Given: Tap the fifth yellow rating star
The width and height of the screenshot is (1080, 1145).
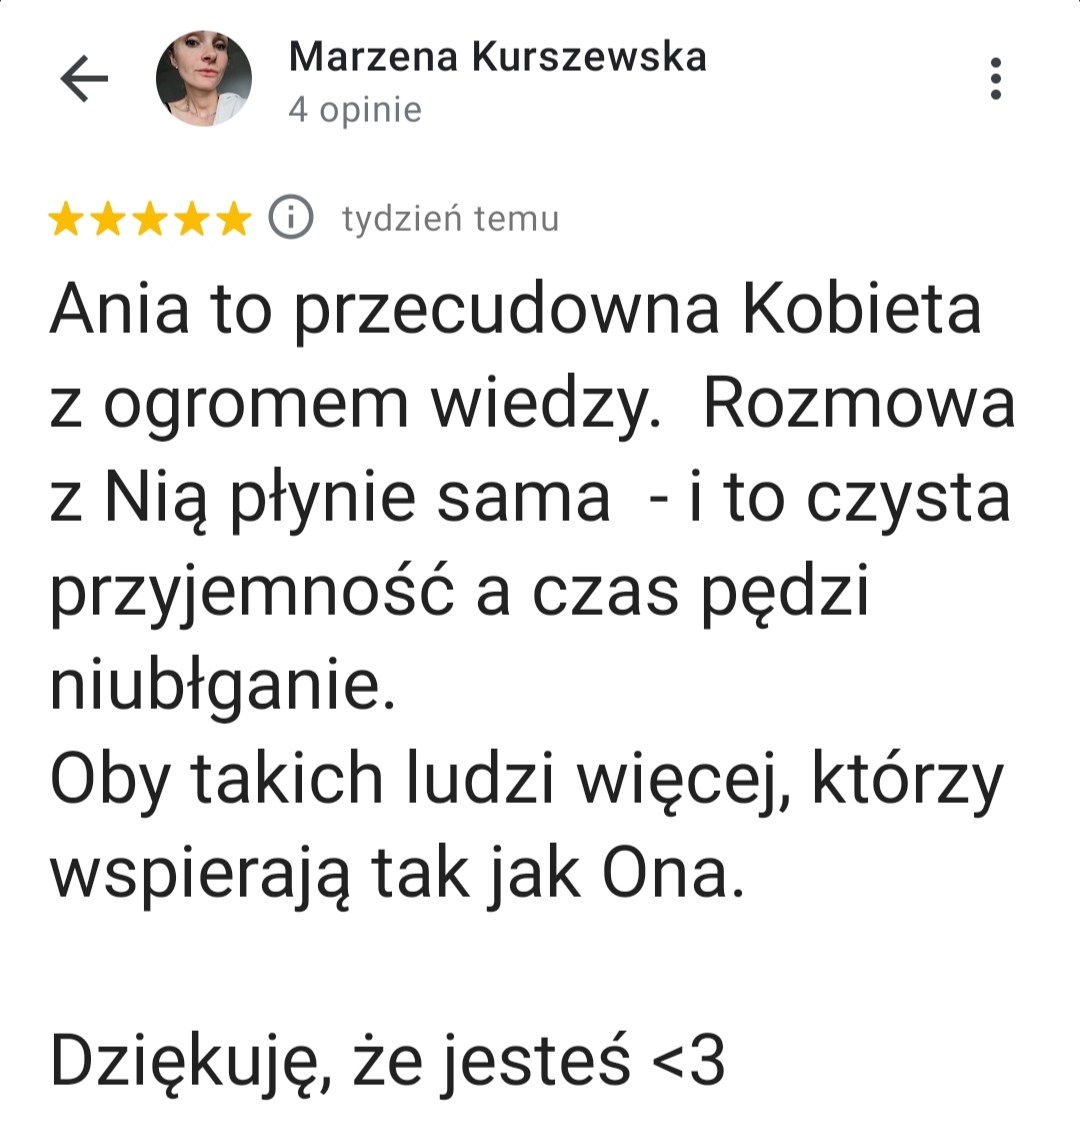Looking at the screenshot, I should [x=234, y=218].
